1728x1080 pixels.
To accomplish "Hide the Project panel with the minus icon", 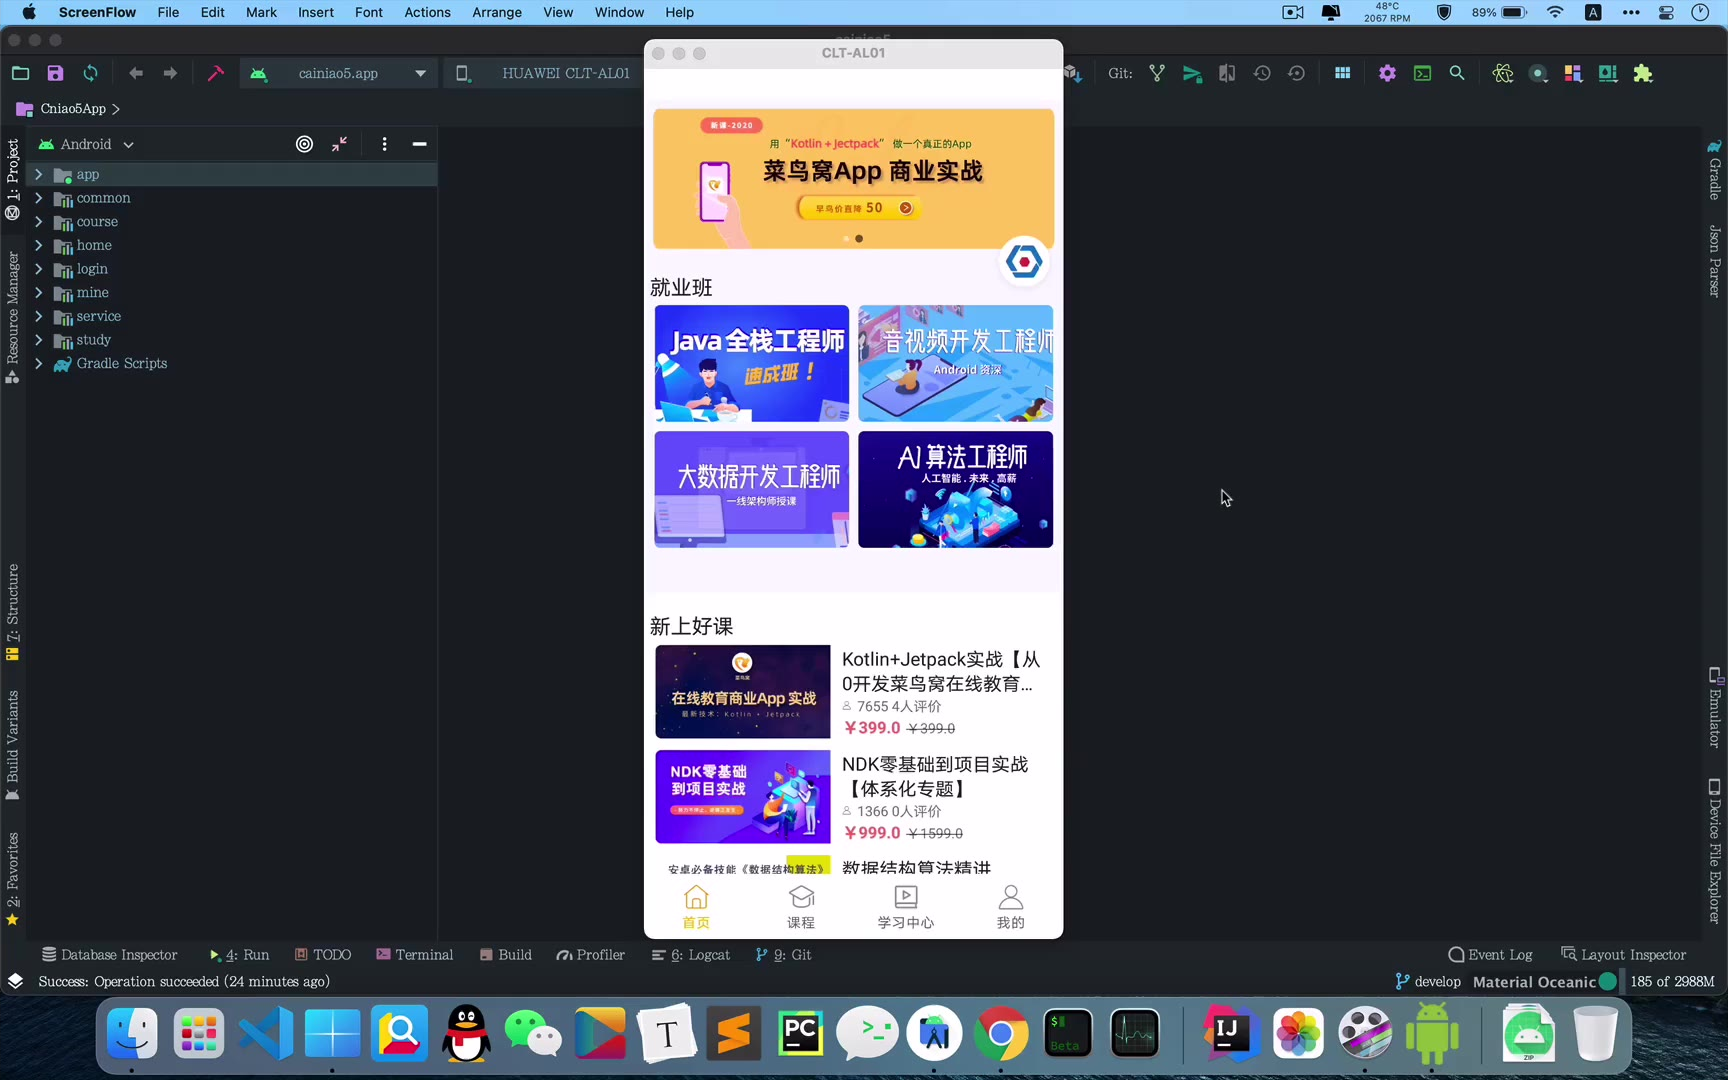I will click(x=420, y=144).
